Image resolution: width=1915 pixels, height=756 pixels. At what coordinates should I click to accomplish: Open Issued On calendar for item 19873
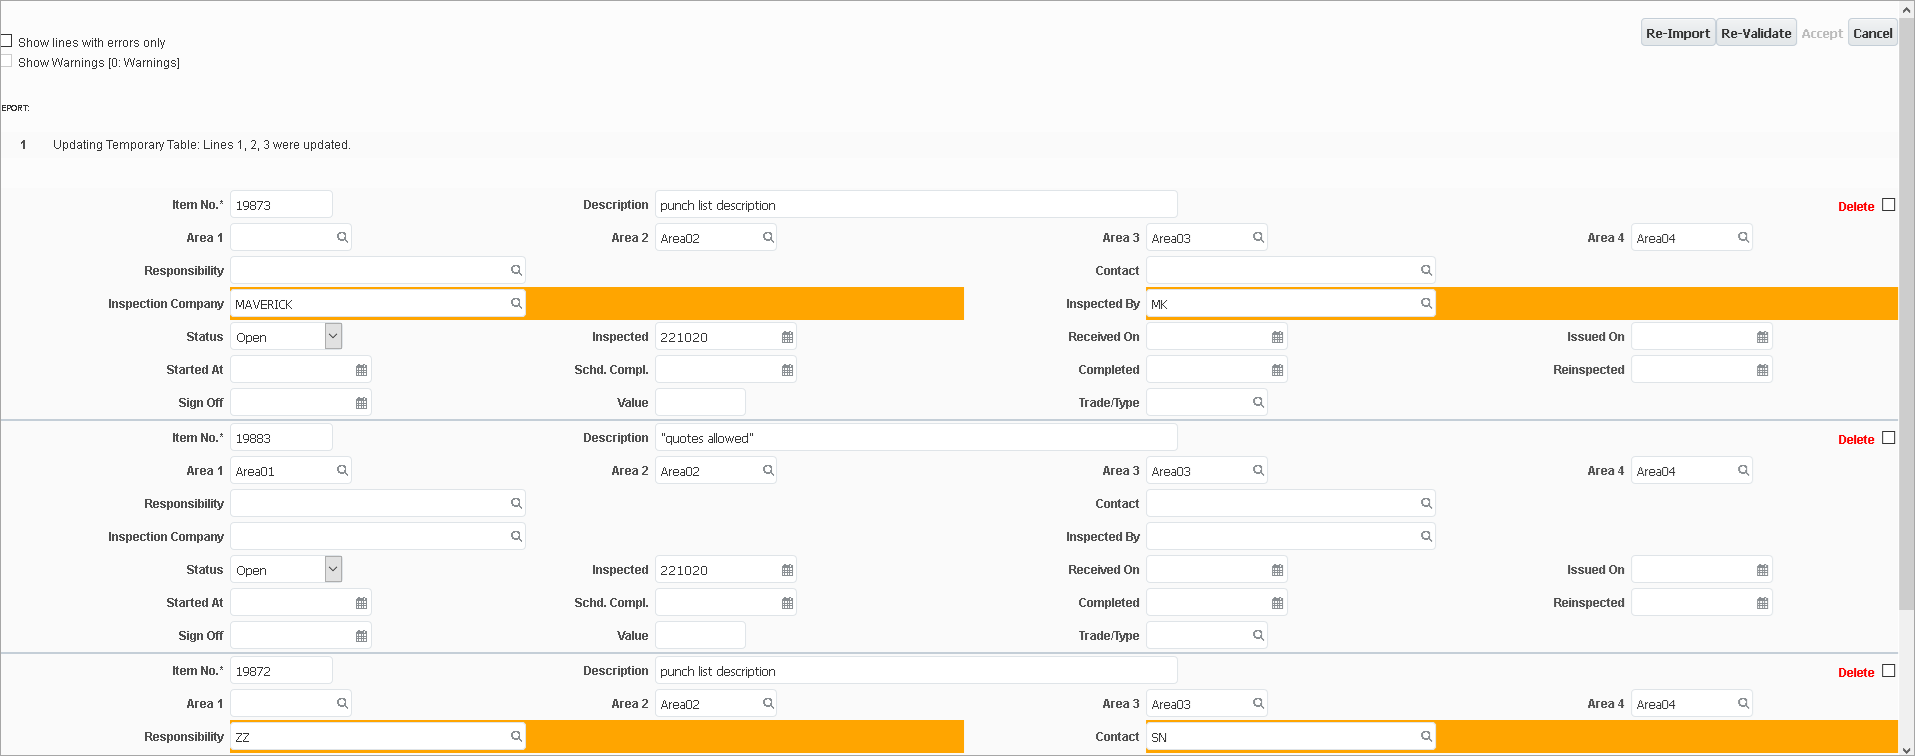pyautogui.click(x=1762, y=337)
